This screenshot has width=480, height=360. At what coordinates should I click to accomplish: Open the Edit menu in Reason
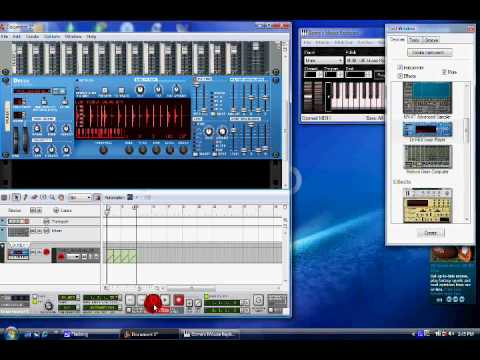pos(17,36)
